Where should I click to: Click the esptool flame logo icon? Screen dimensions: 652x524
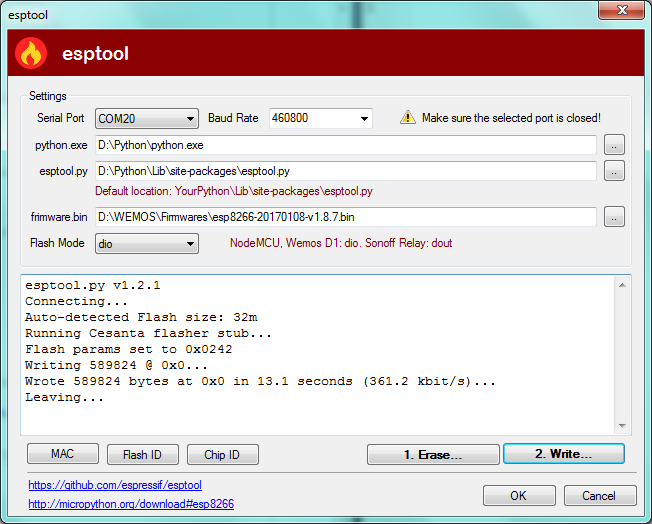tap(31, 53)
